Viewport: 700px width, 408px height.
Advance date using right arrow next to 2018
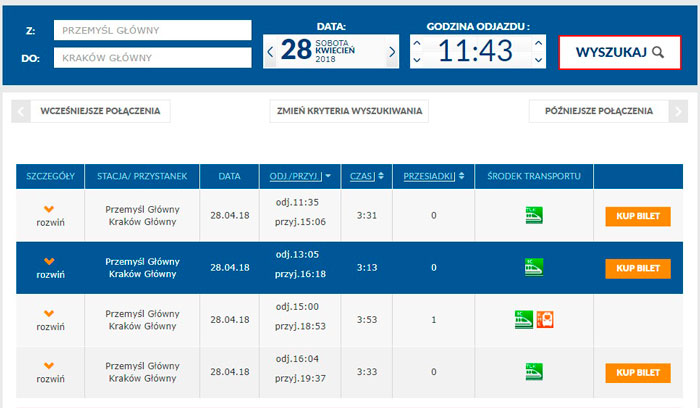click(x=392, y=51)
